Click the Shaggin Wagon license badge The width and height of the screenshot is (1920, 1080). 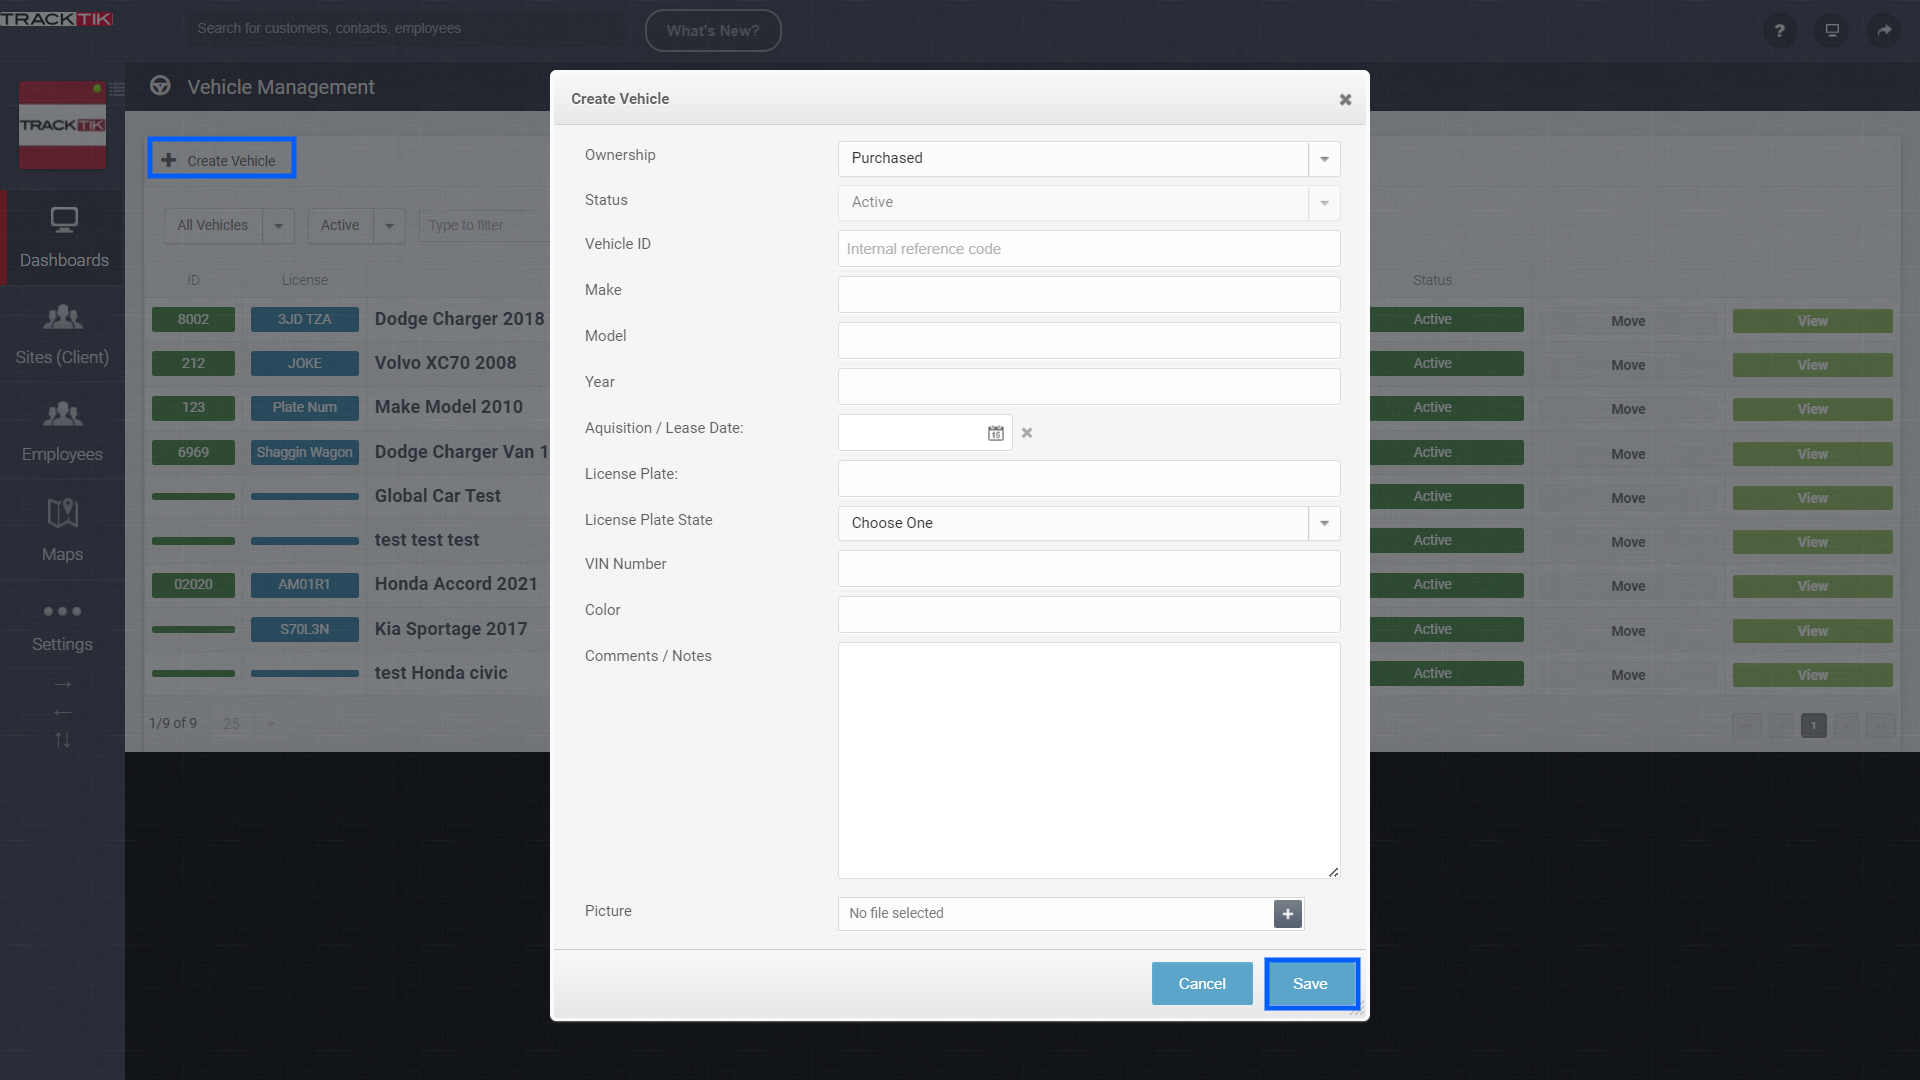pyautogui.click(x=305, y=453)
